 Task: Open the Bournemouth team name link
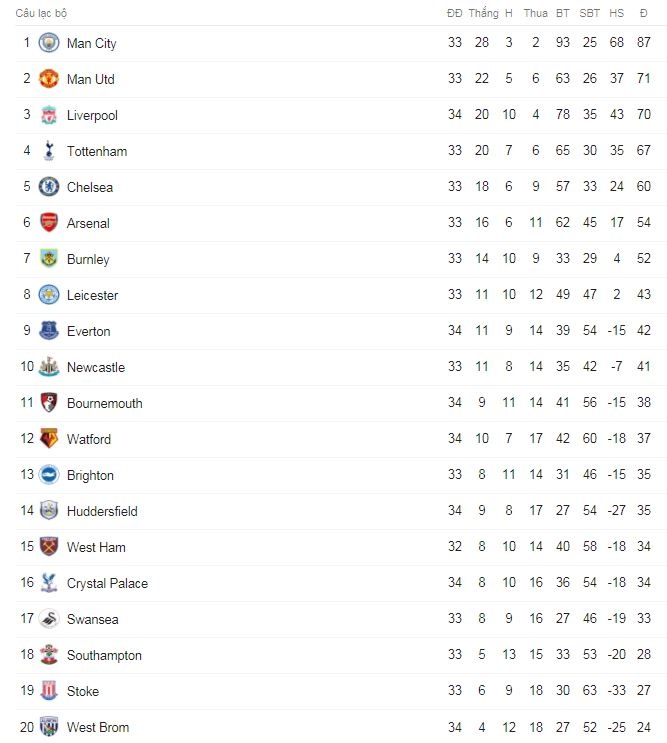pos(104,403)
